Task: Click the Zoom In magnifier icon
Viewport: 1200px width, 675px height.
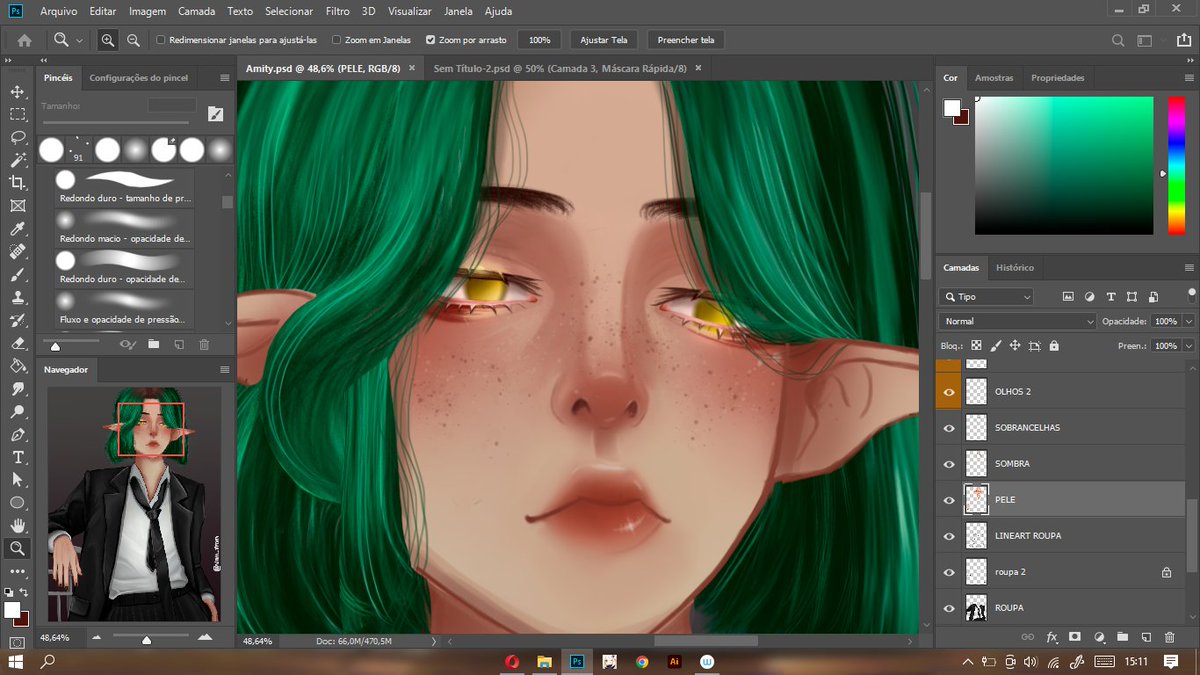Action: click(x=108, y=40)
